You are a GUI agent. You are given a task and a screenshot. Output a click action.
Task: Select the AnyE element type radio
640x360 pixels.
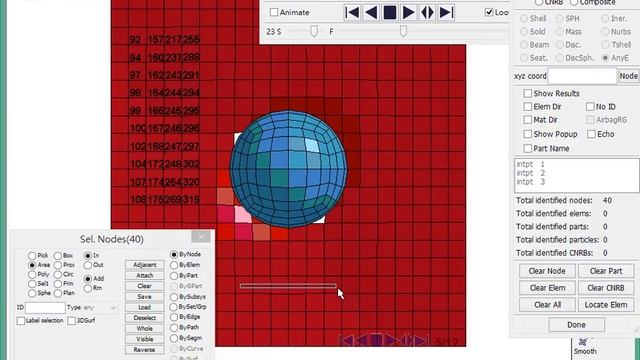pos(606,58)
